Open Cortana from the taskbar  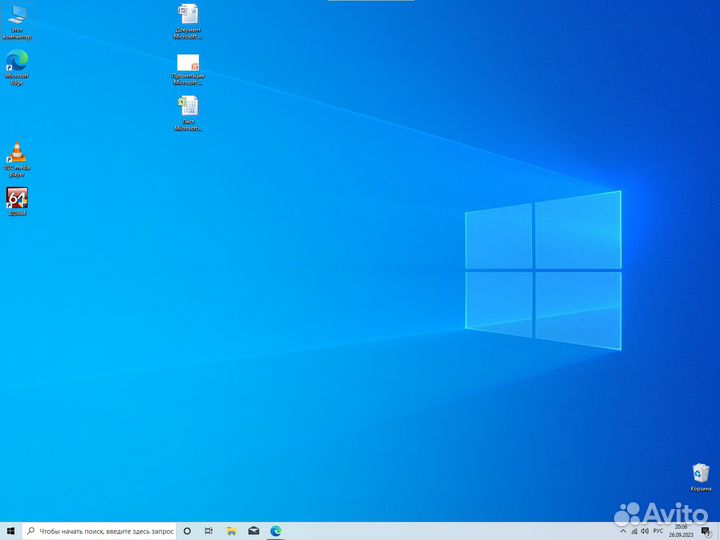[x=187, y=531]
